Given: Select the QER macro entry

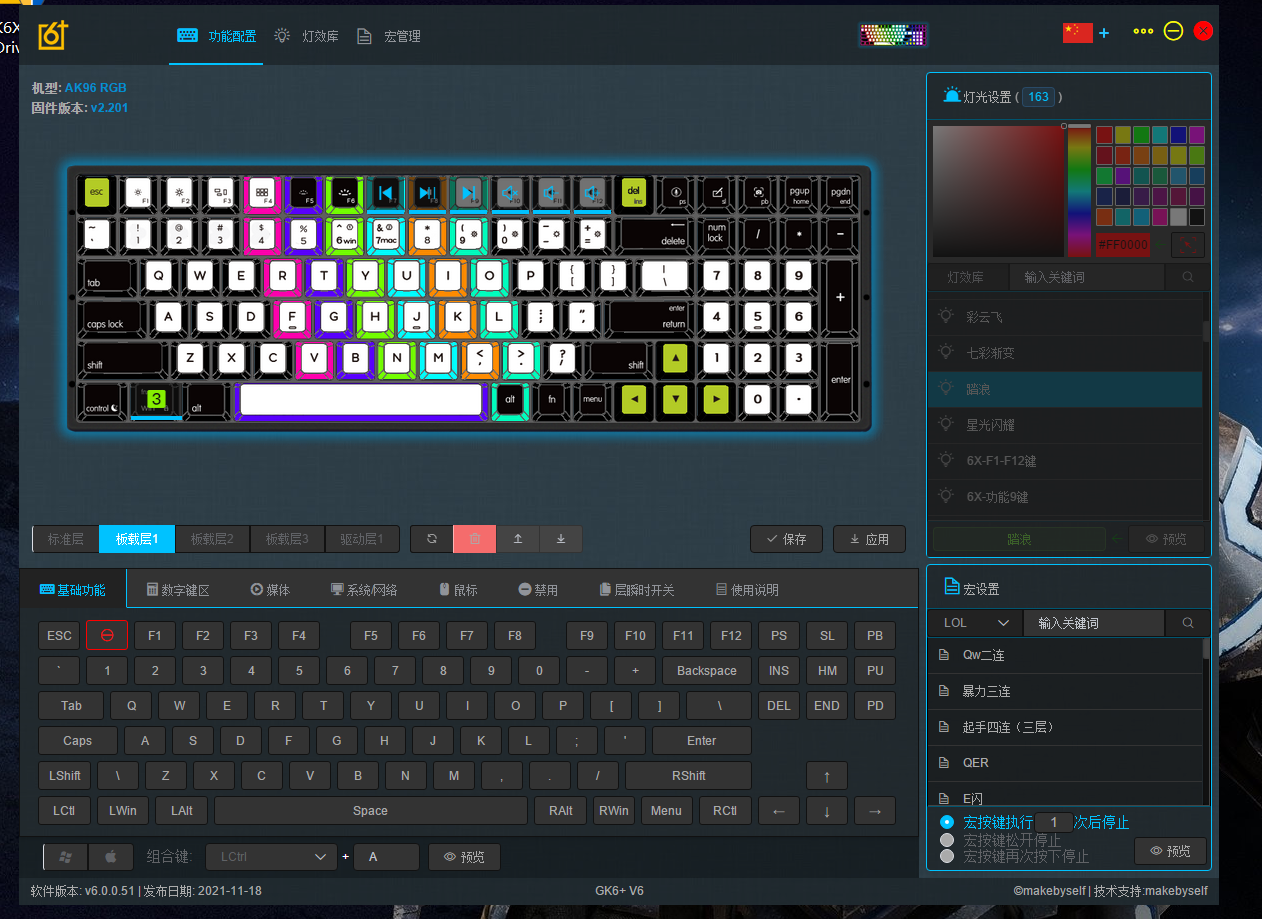Looking at the screenshot, I should pos(1065,763).
